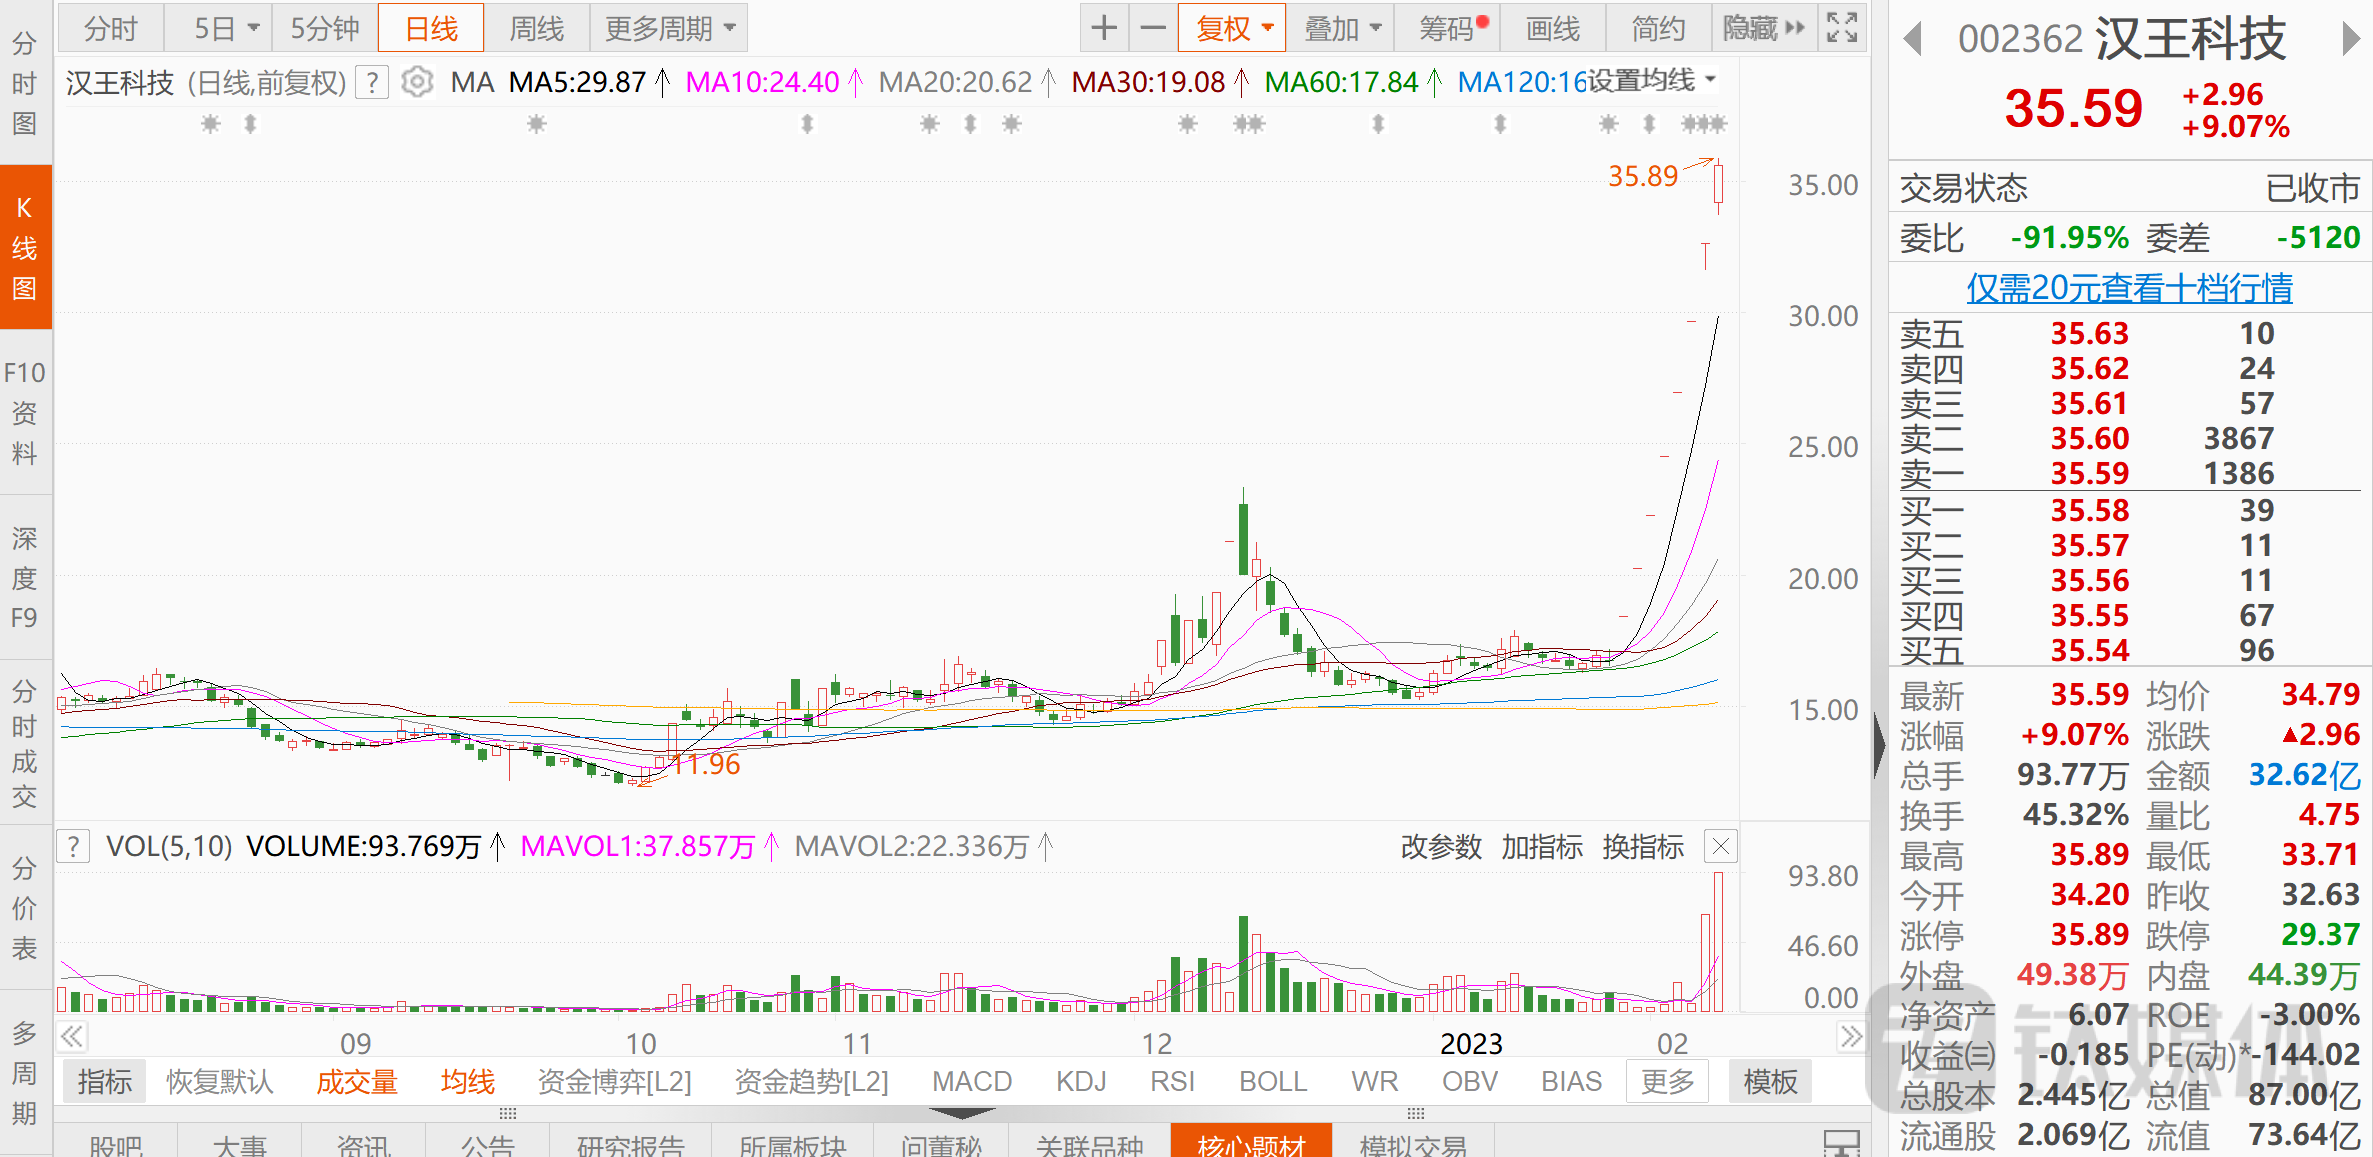Click the fullscreen expand icon

pyautogui.click(x=1842, y=28)
